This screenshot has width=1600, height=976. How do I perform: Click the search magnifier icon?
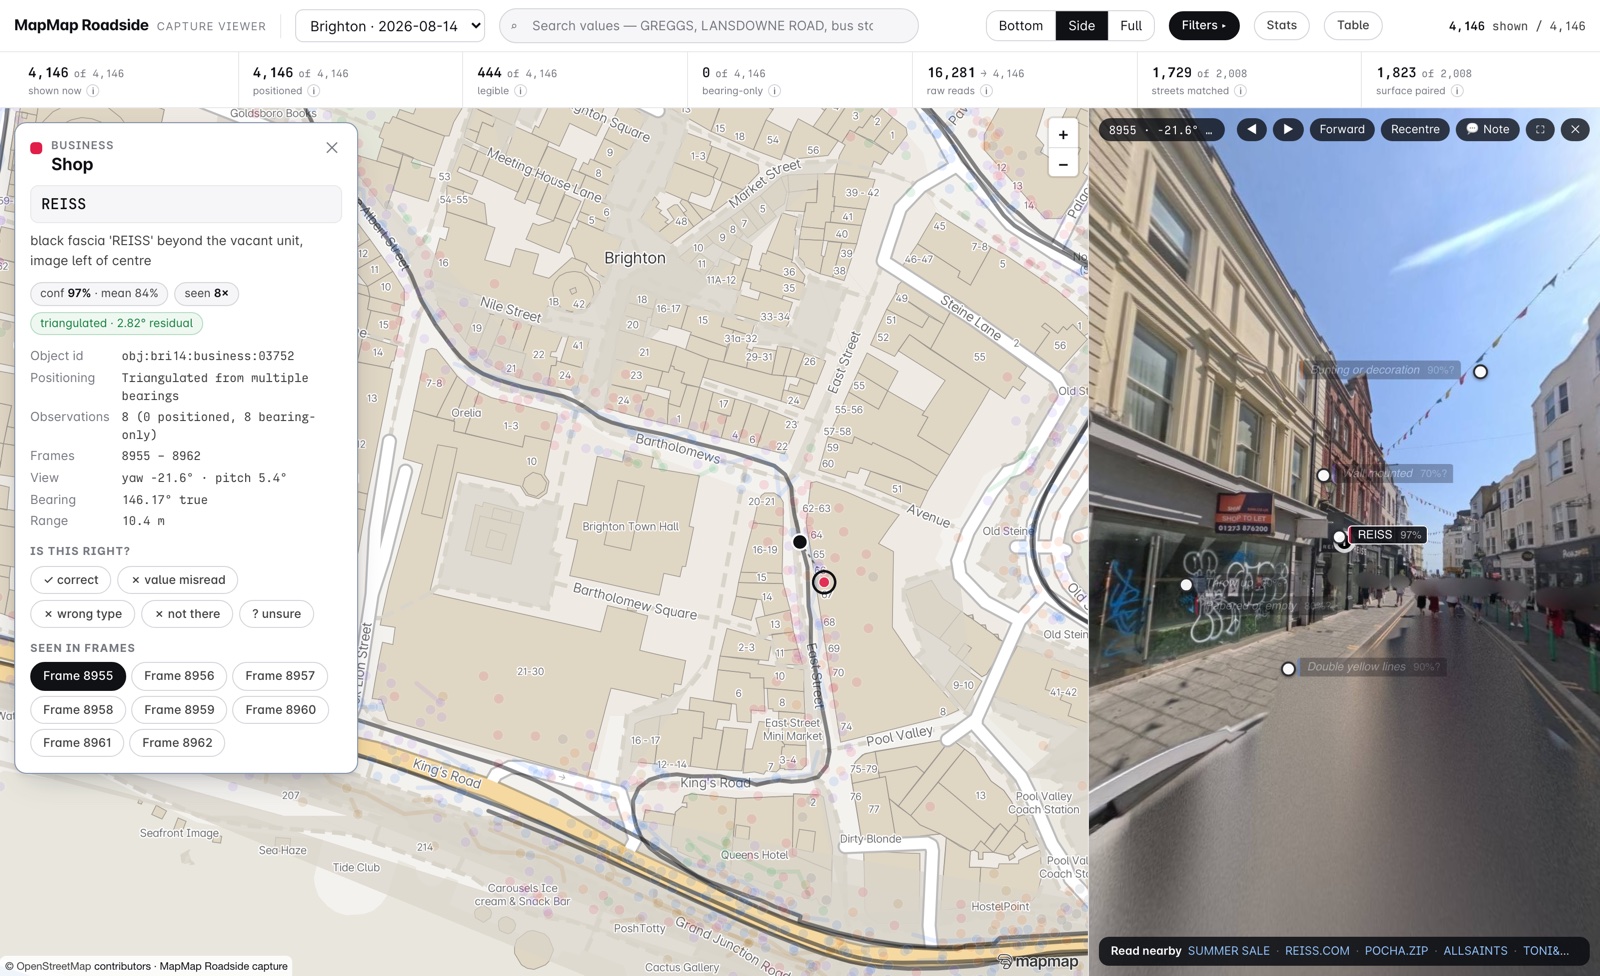point(514,26)
